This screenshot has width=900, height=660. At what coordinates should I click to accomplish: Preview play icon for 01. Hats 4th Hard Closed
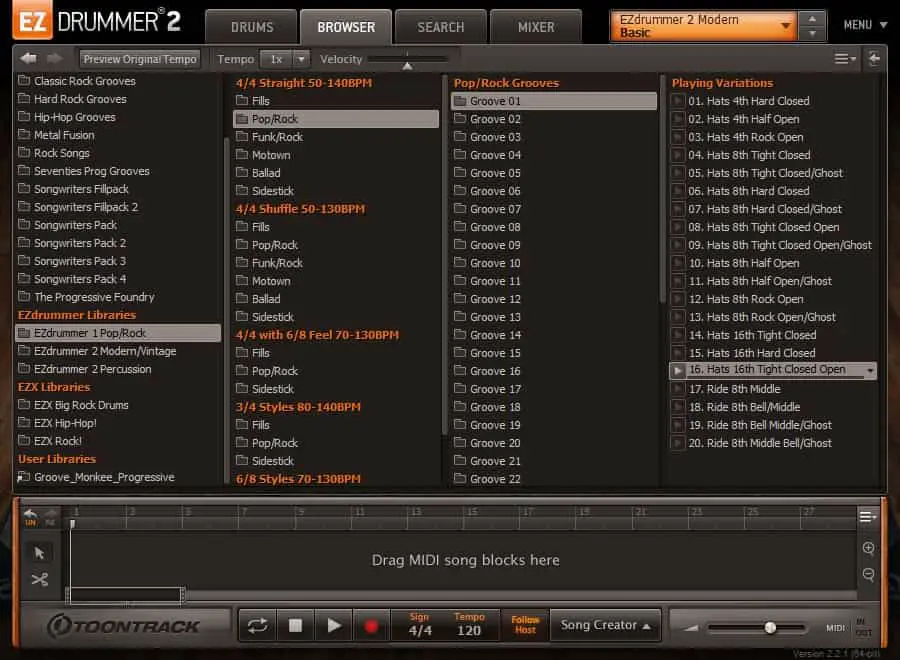click(678, 101)
